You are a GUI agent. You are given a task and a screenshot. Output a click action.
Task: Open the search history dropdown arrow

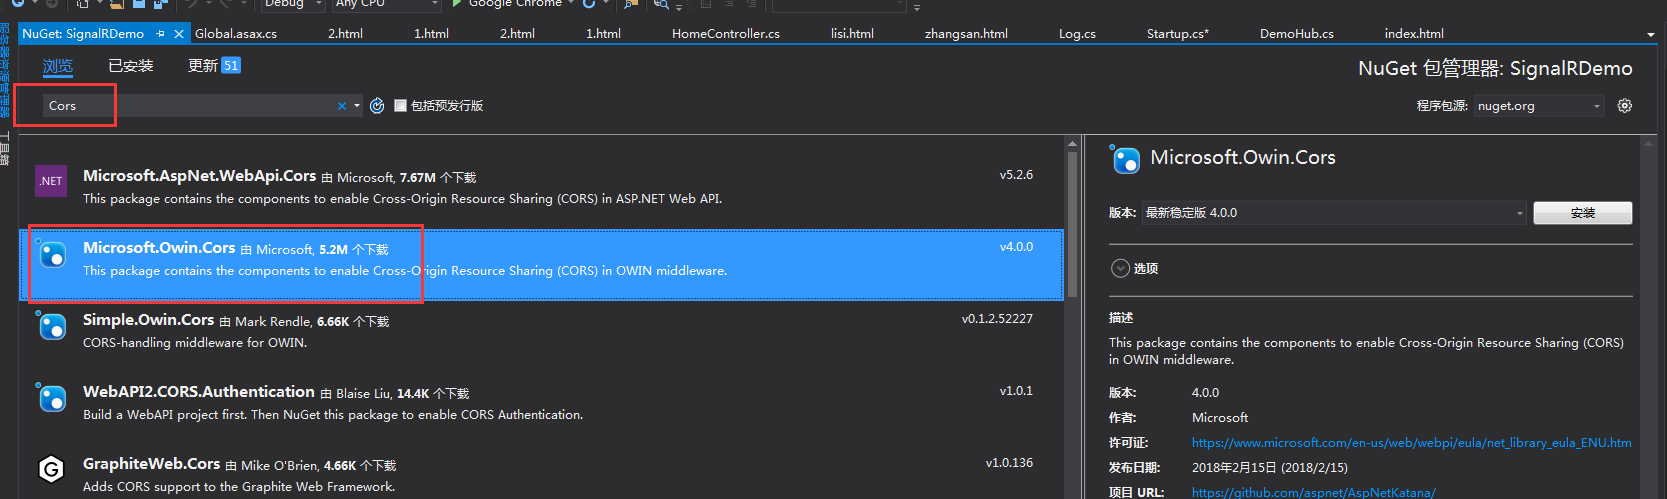(357, 106)
